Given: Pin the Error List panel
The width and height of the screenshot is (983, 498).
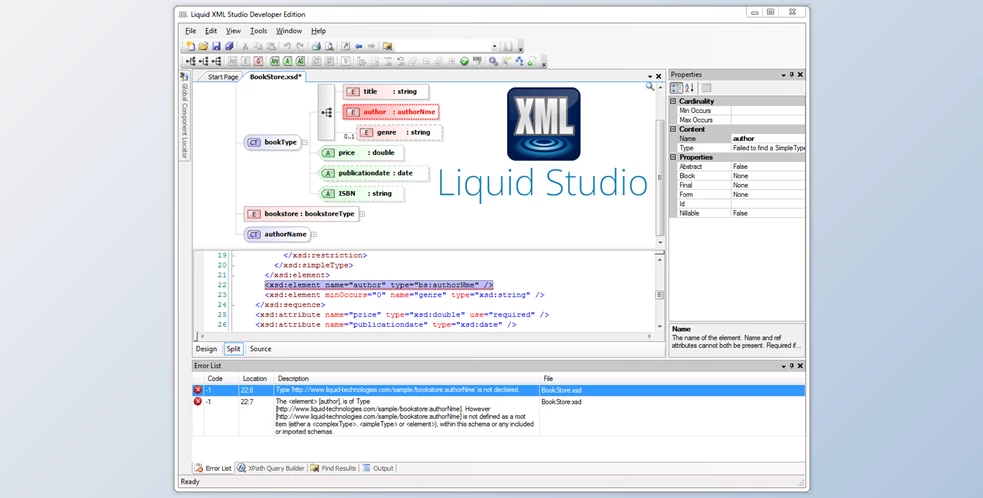Looking at the screenshot, I should [x=792, y=366].
